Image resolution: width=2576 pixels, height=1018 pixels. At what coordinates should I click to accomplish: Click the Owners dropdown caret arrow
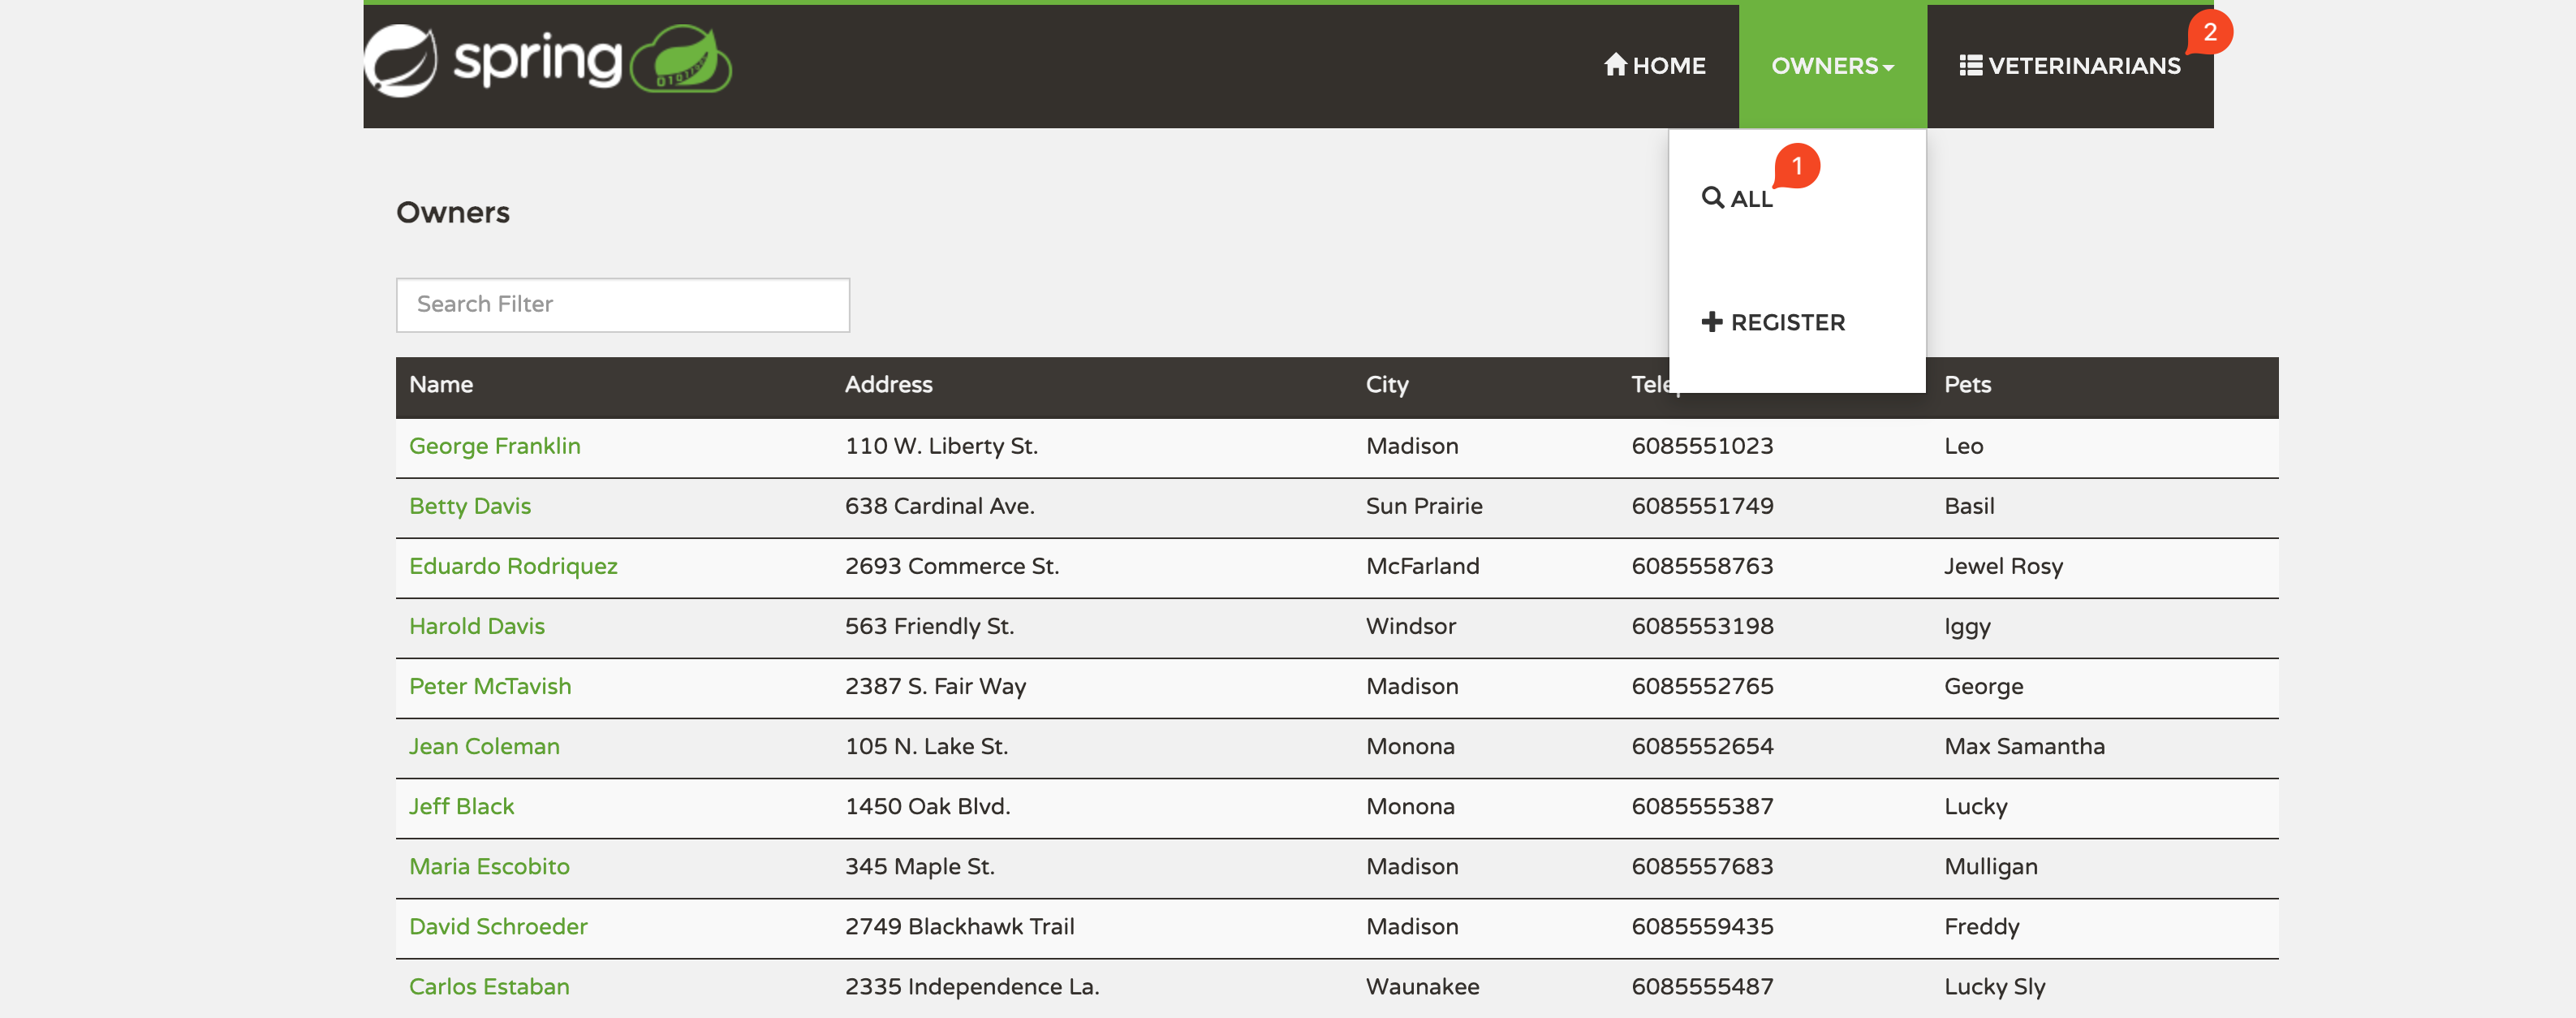(x=1888, y=68)
